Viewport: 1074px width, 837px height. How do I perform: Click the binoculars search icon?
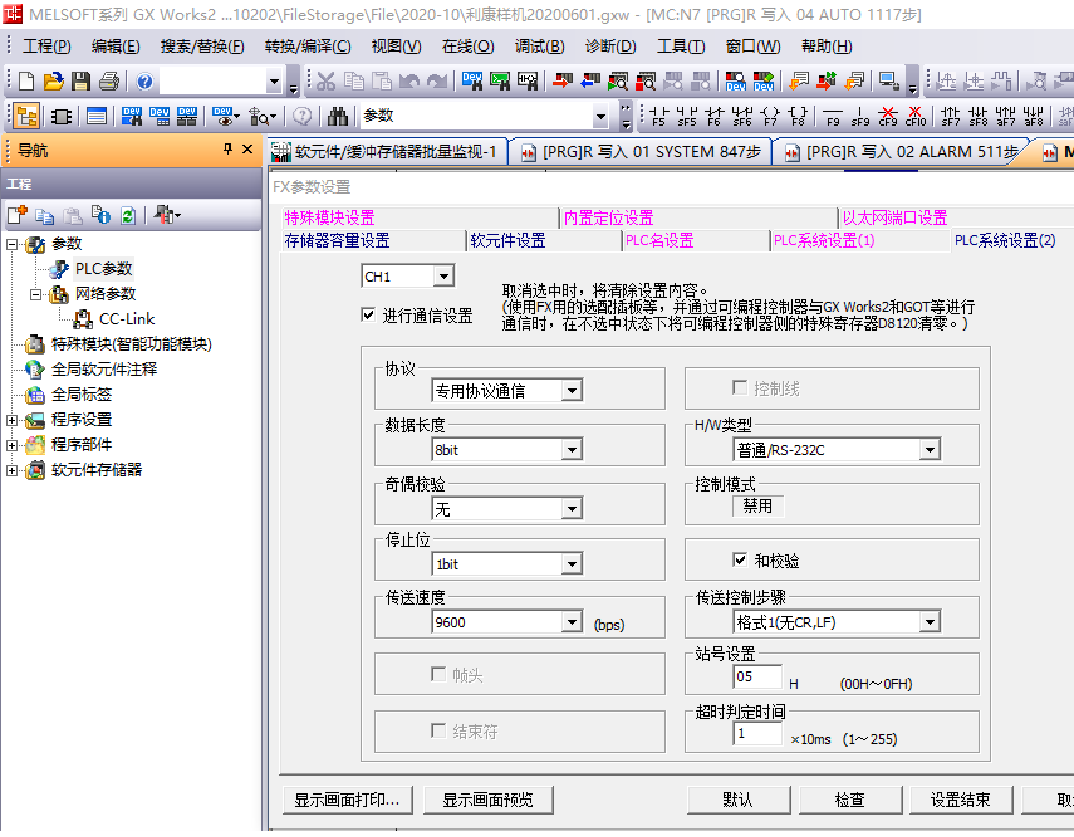click(338, 116)
